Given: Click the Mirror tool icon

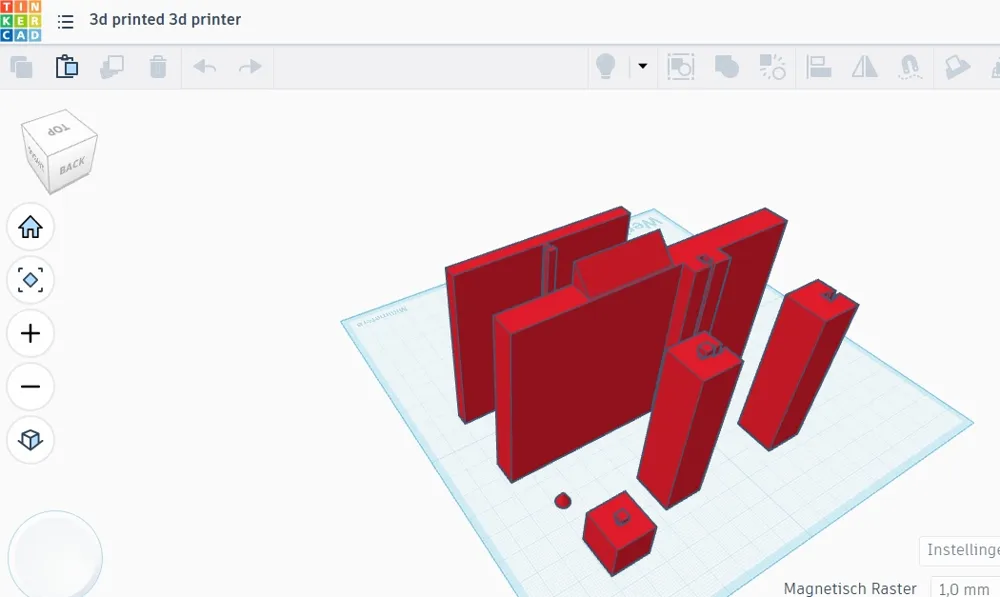Looking at the screenshot, I should point(864,67).
